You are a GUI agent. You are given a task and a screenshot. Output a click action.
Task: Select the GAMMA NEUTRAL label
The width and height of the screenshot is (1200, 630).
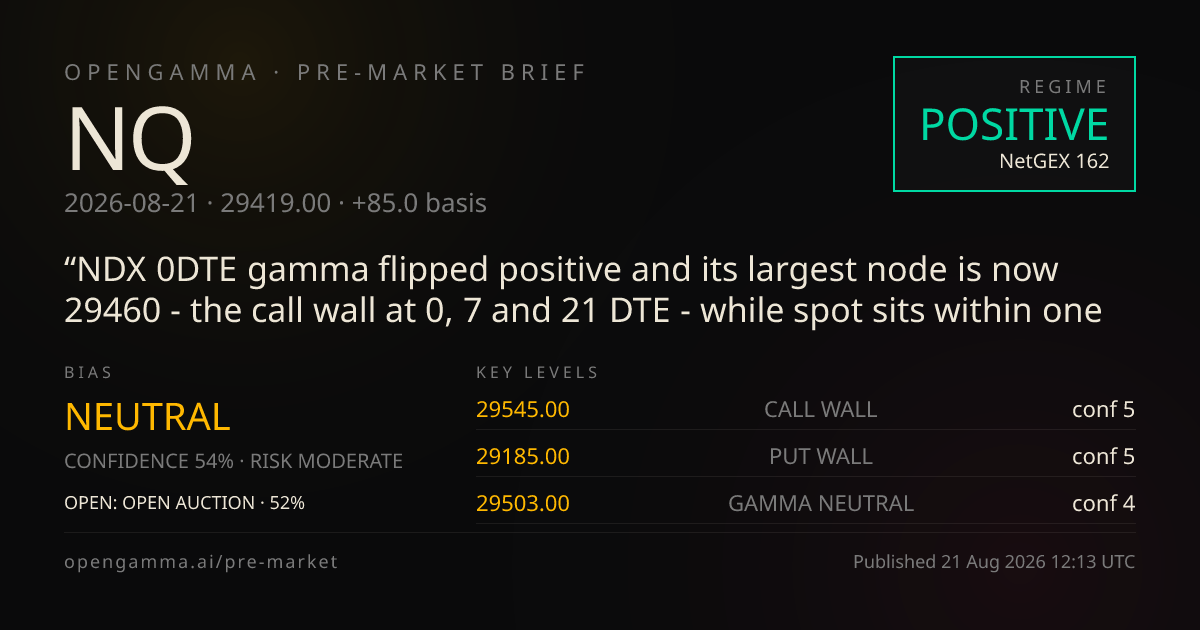[x=821, y=503]
